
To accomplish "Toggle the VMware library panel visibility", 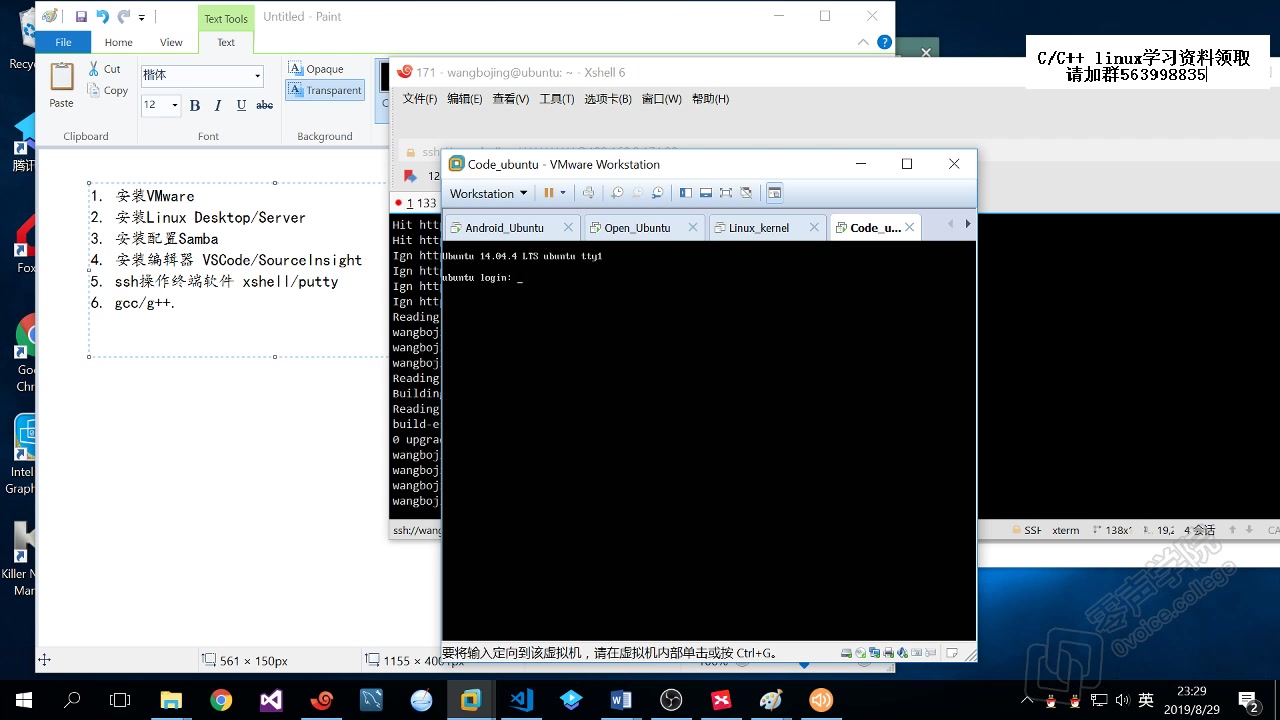I will coord(686,192).
